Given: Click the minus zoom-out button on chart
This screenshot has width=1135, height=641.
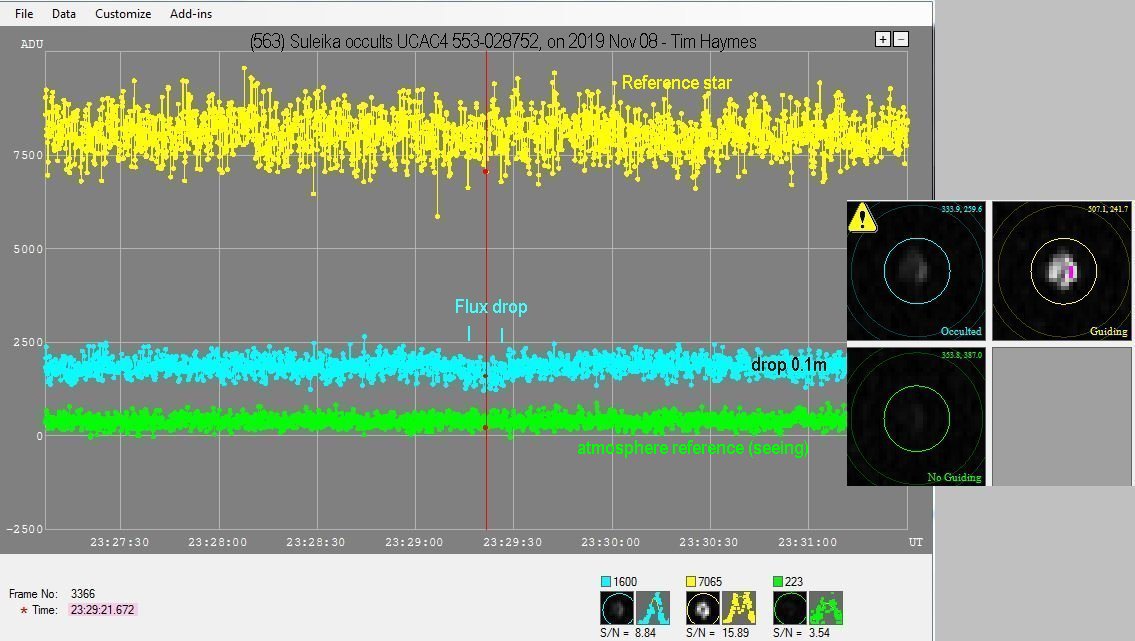Looking at the screenshot, I should pos(901,39).
